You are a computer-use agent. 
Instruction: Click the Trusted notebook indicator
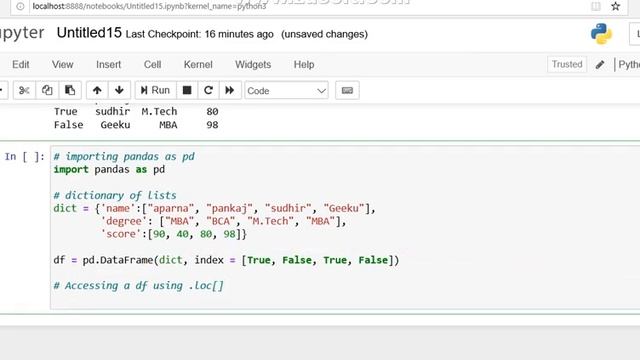(567, 64)
